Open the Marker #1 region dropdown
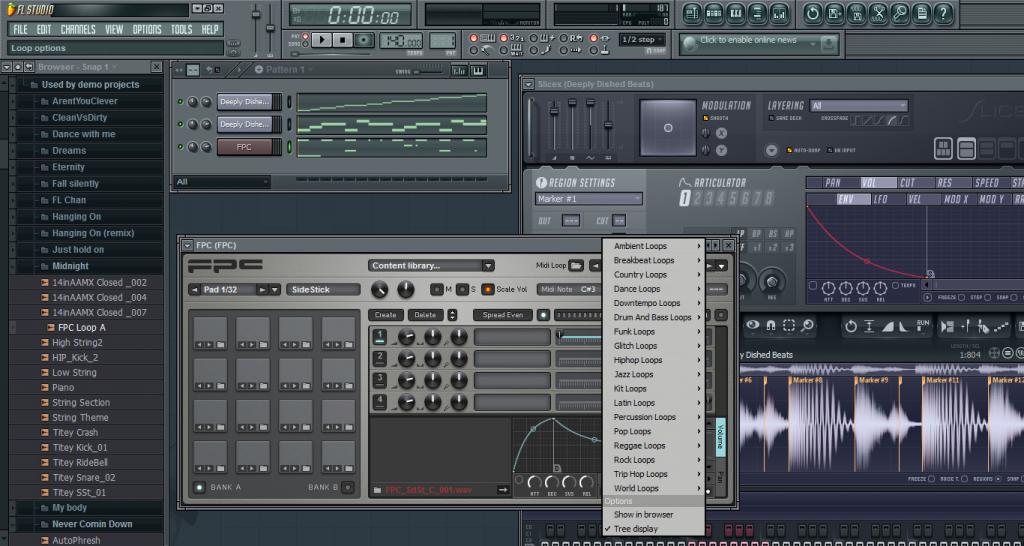Screen dimensions: 1024x546 588,199
